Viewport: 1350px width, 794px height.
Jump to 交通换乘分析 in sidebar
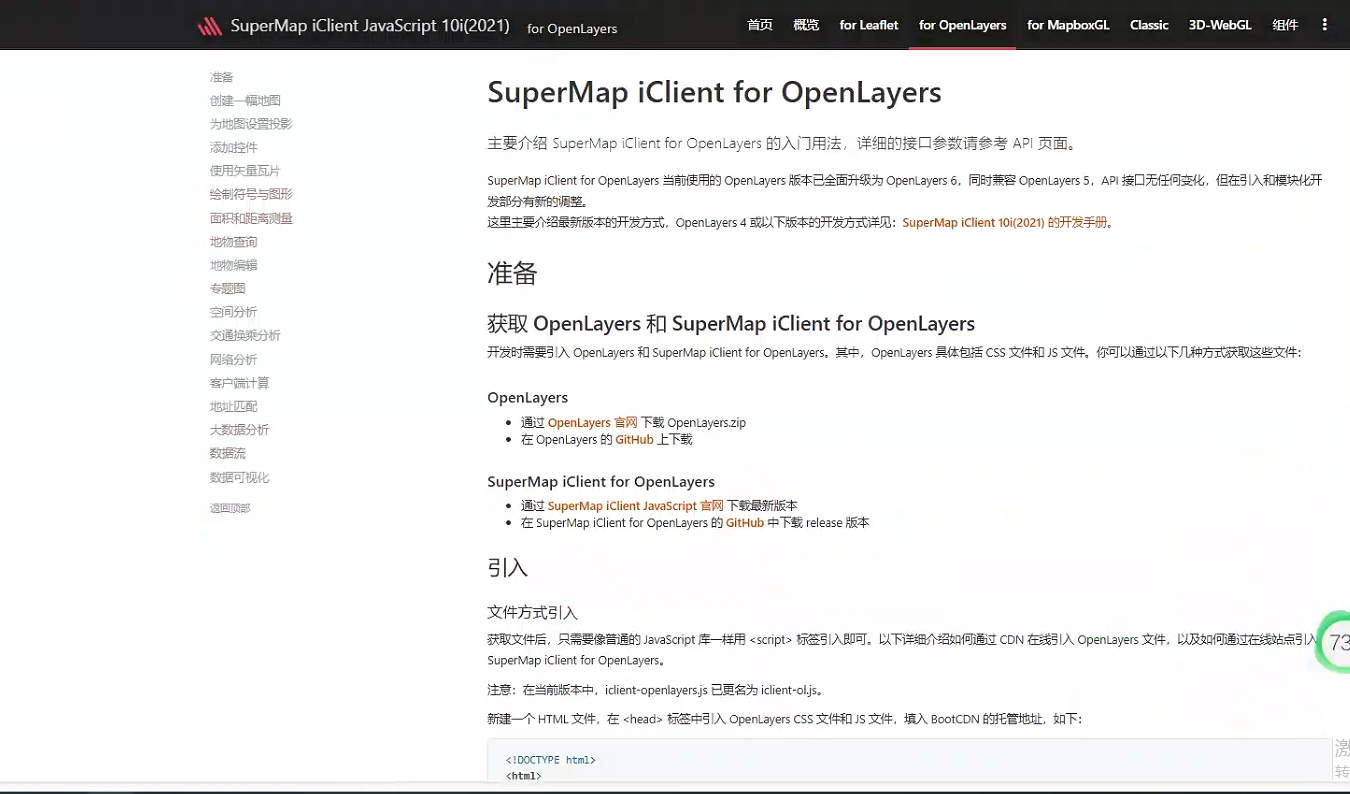click(245, 335)
